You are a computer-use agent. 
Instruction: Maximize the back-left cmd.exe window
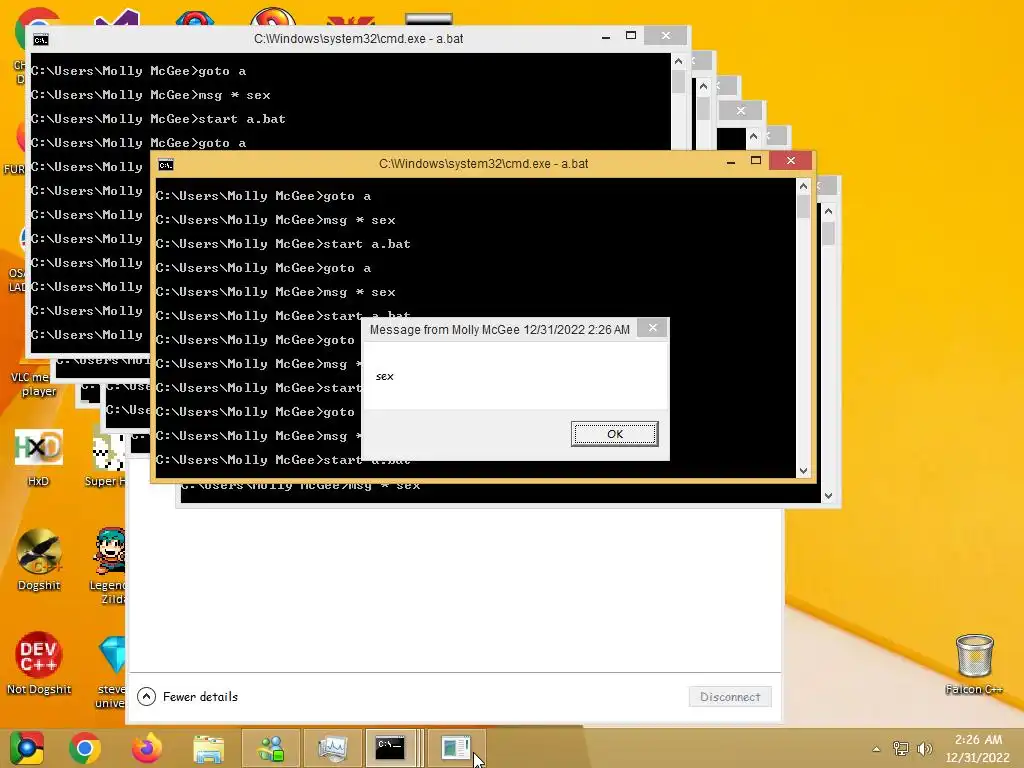click(x=631, y=35)
